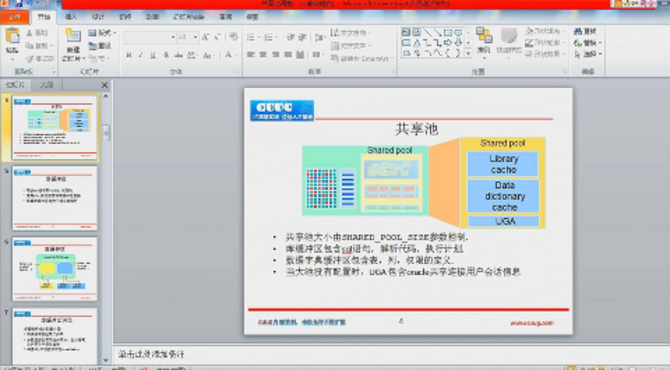Toggle Italic formatting

click(141, 55)
